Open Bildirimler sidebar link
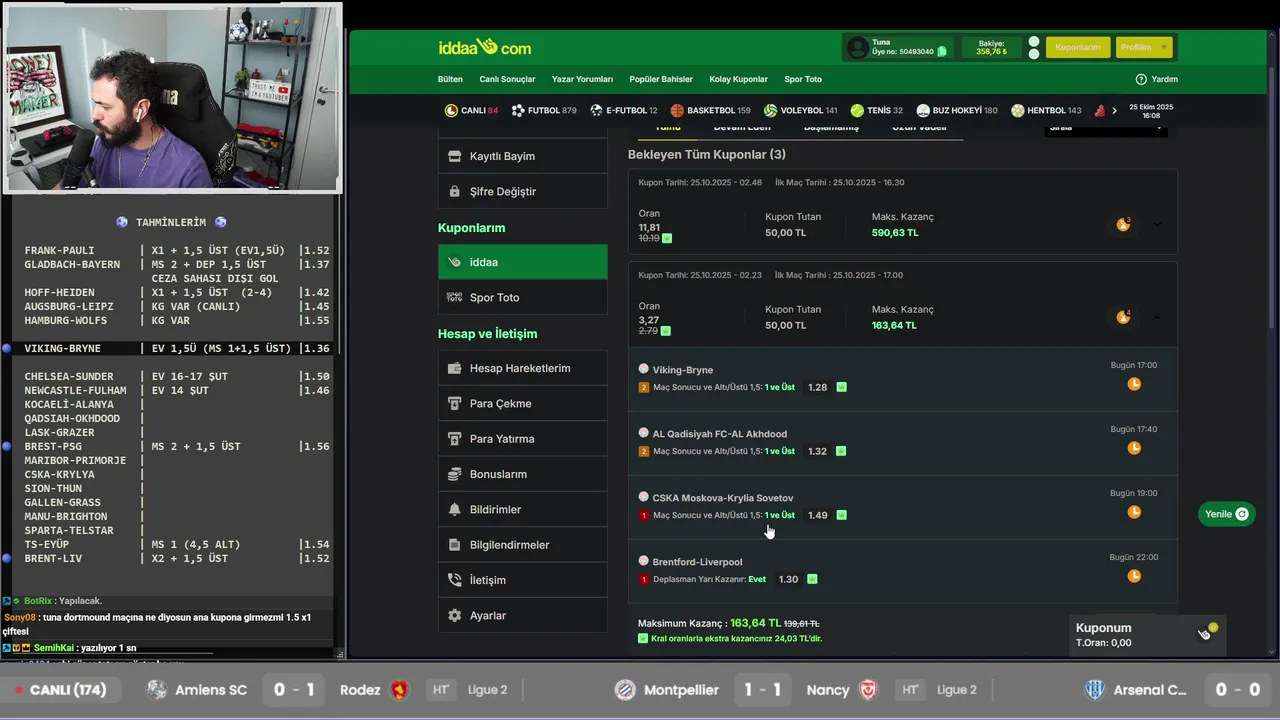 point(522,509)
